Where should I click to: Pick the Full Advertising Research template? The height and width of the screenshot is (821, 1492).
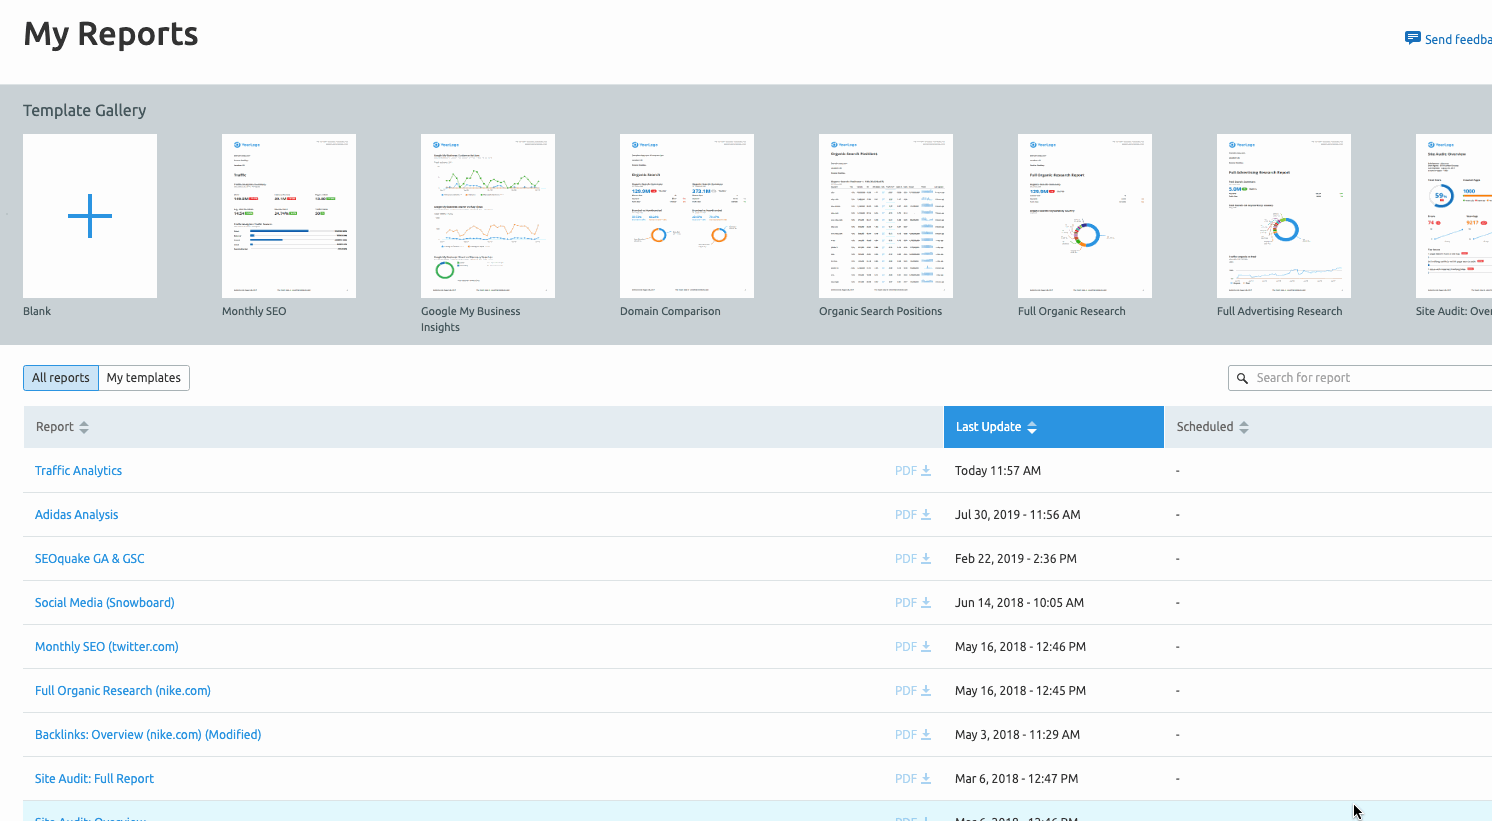1284,216
